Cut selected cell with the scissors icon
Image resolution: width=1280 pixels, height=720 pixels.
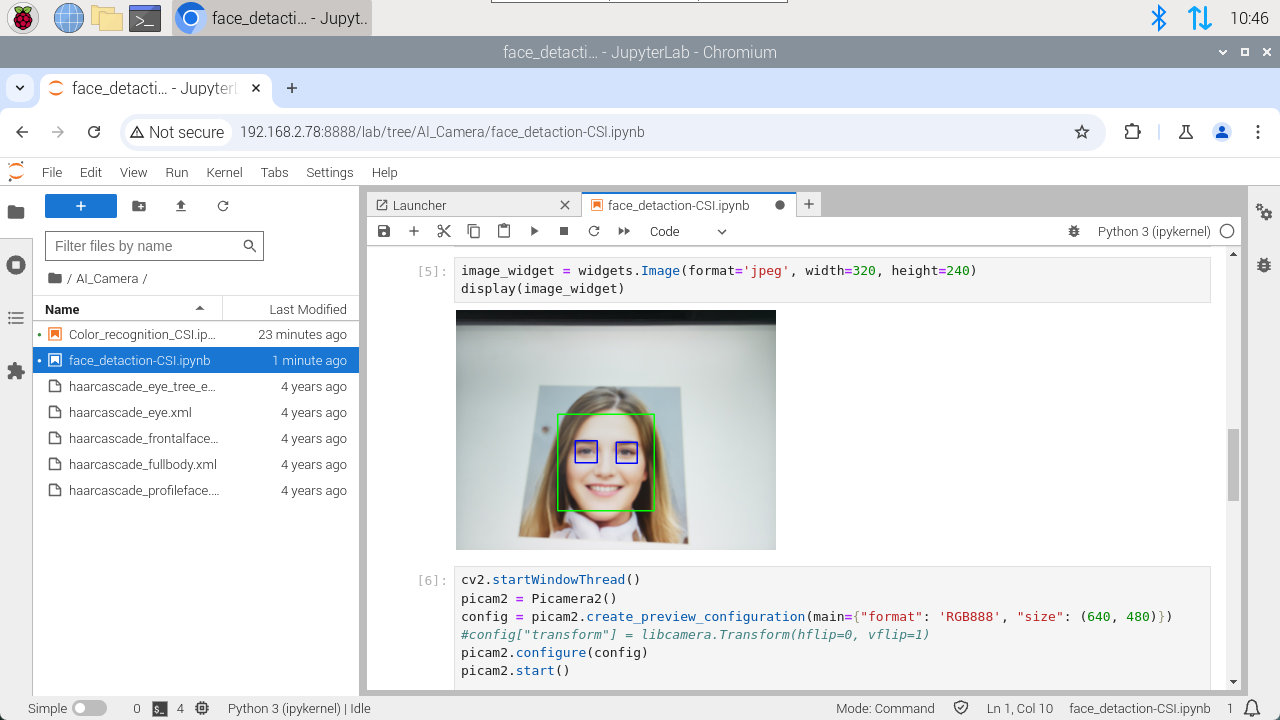click(x=444, y=231)
